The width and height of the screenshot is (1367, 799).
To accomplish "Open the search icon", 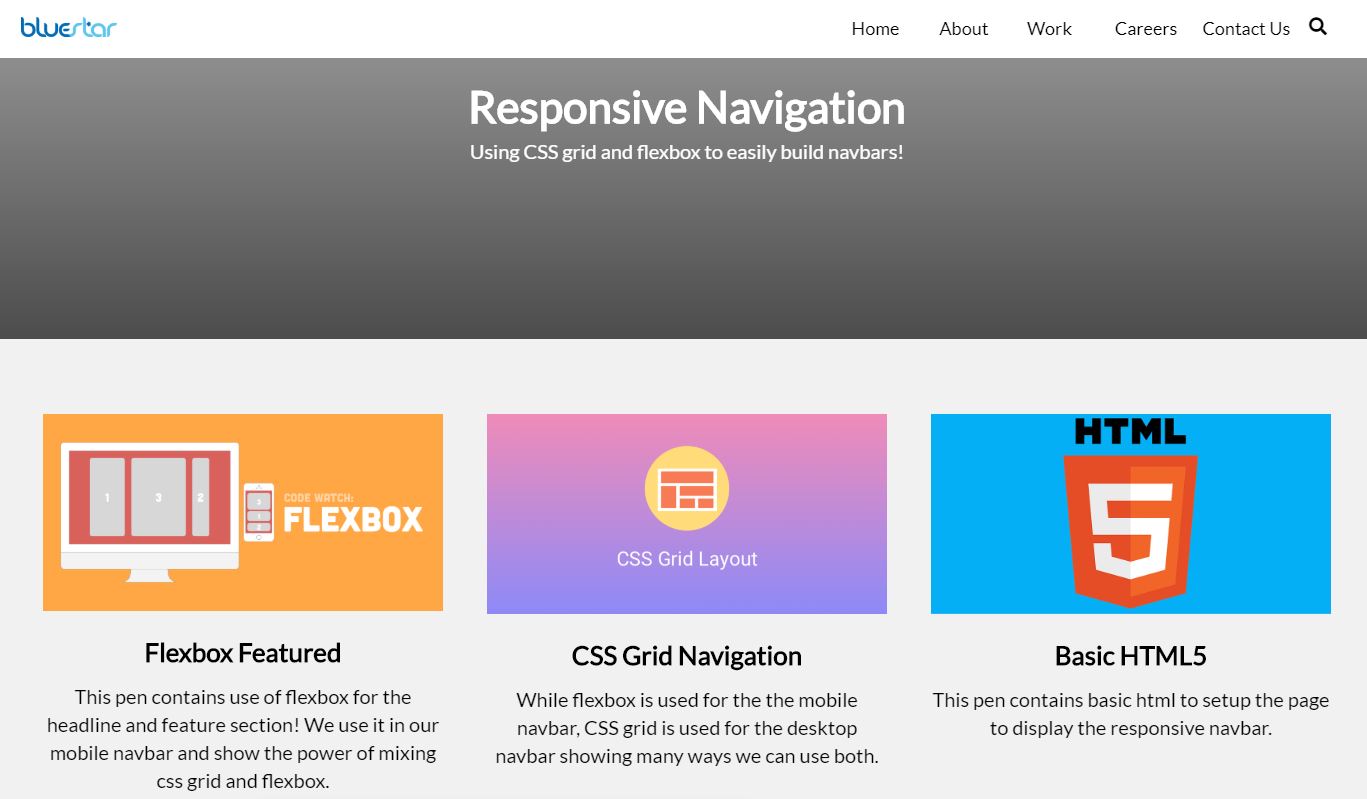I will (x=1317, y=27).
